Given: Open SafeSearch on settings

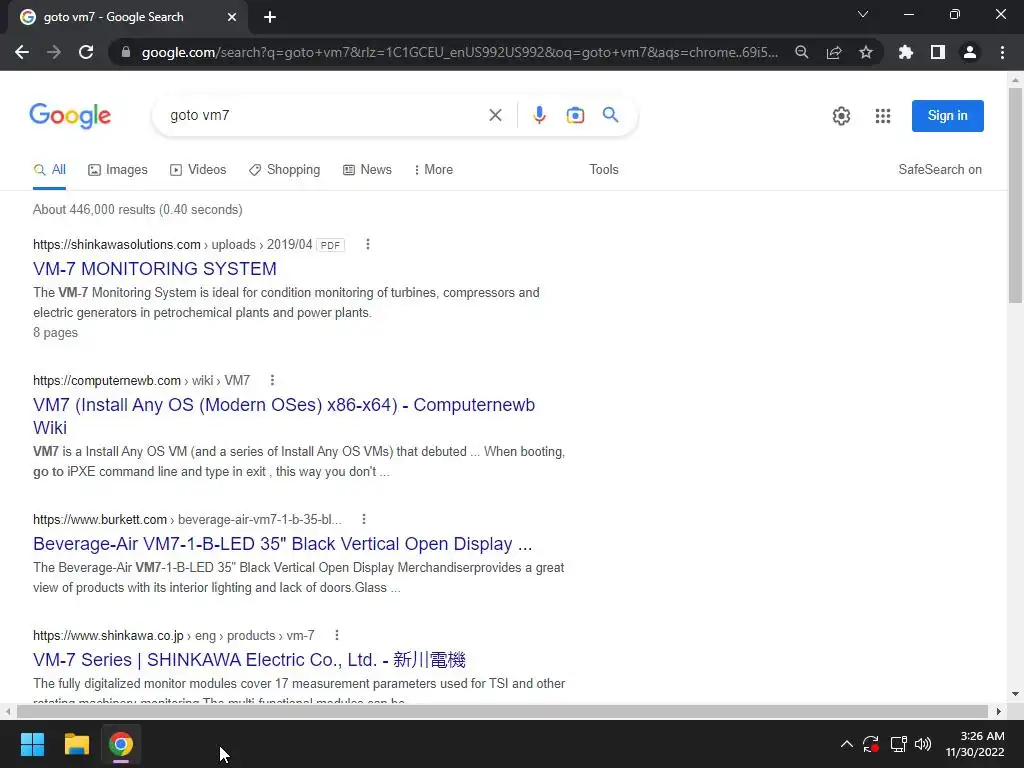Looking at the screenshot, I should (x=940, y=170).
